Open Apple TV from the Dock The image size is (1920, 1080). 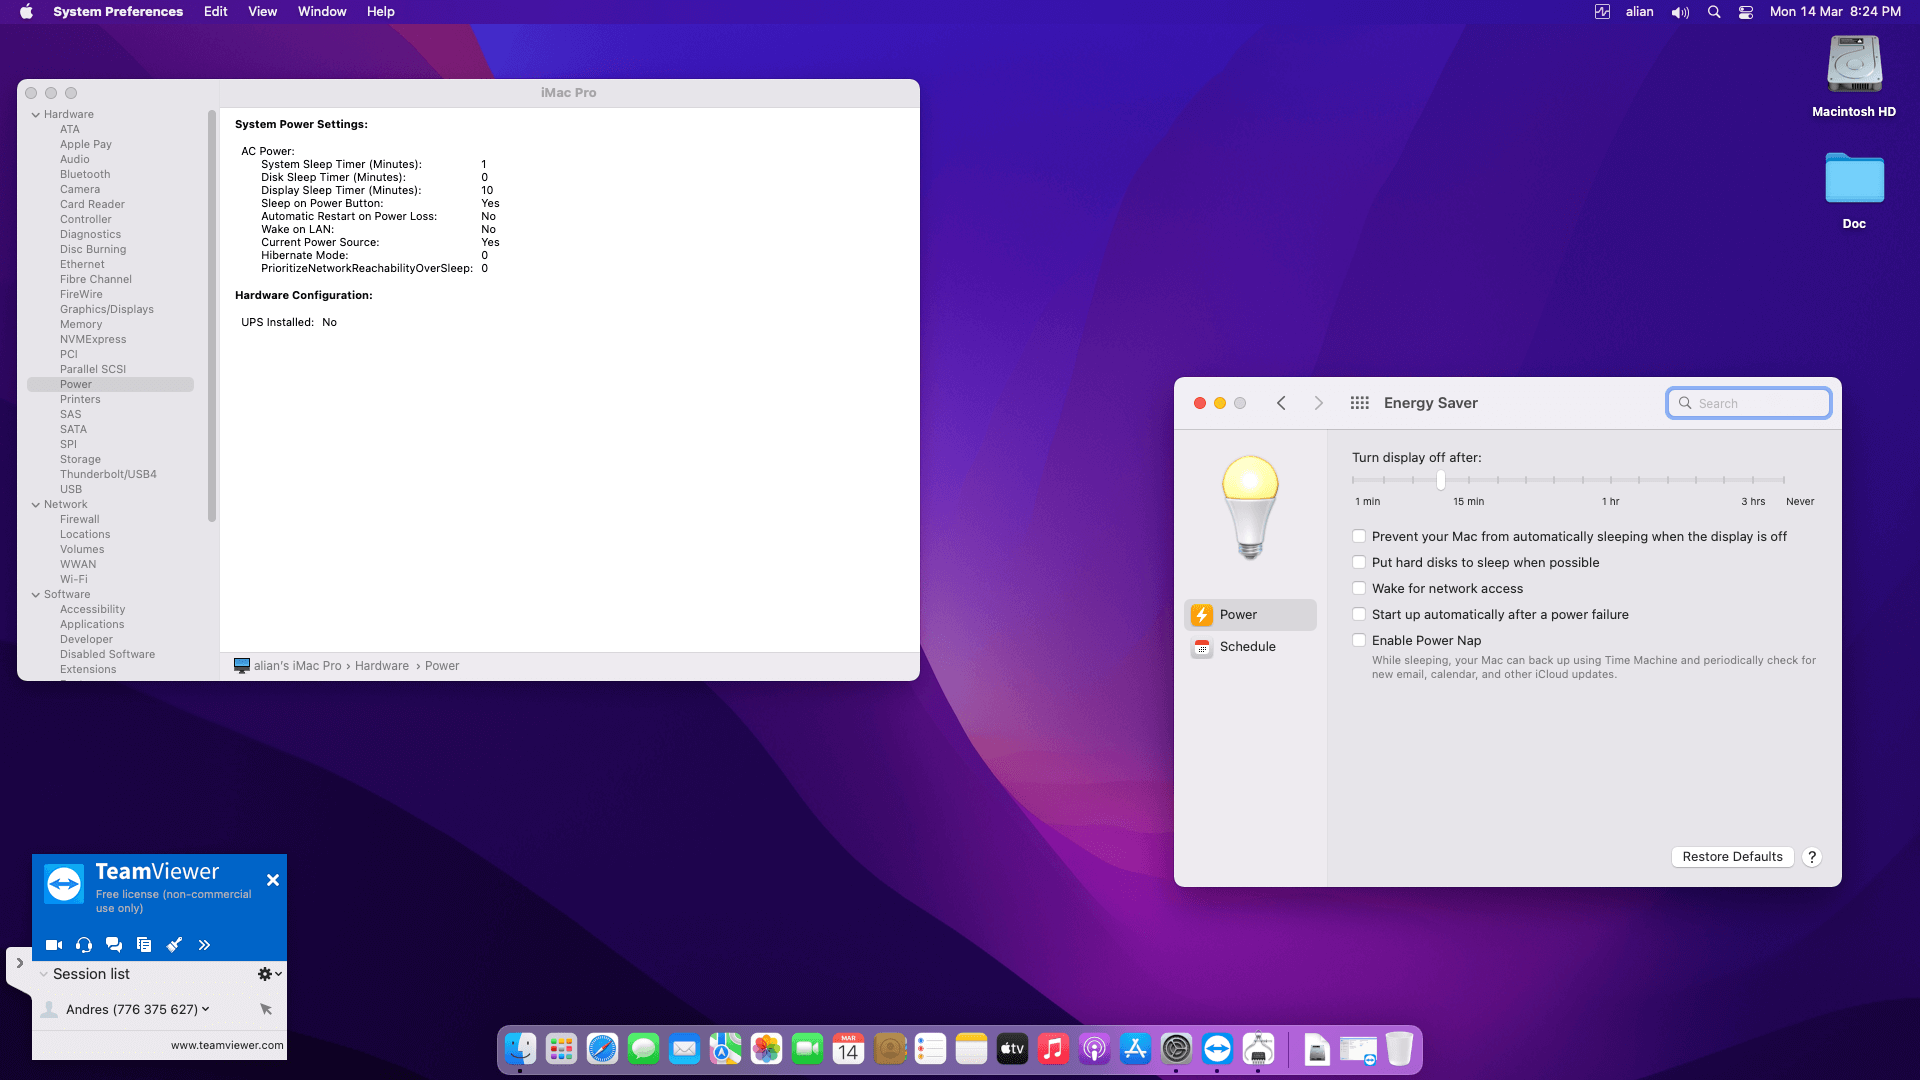1012,1049
